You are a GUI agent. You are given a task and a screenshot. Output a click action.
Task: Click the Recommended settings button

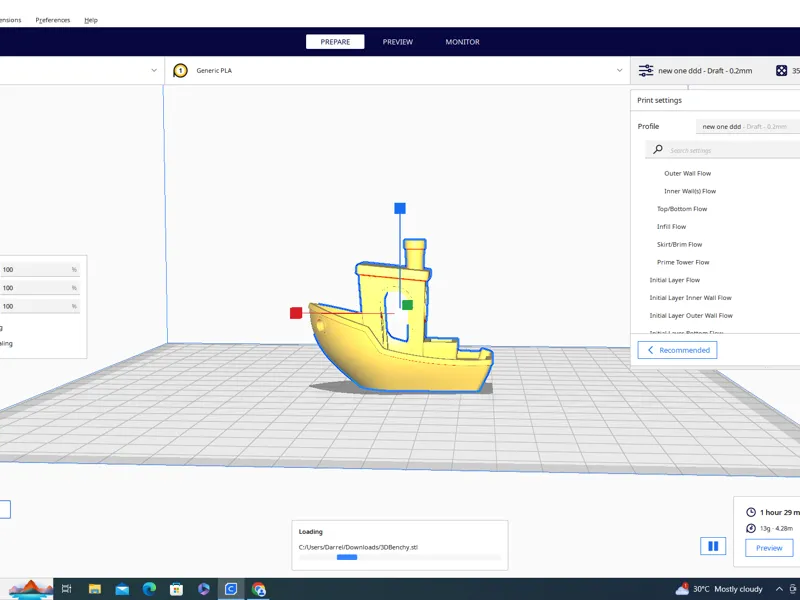tap(677, 350)
